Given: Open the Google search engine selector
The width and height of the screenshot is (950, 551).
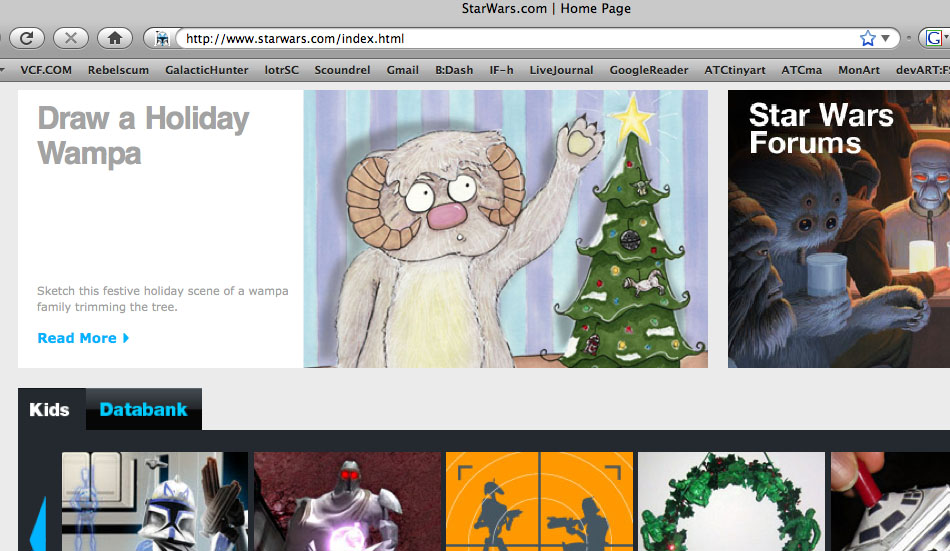Looking at the screenshot, I should [x=936, y=38].
